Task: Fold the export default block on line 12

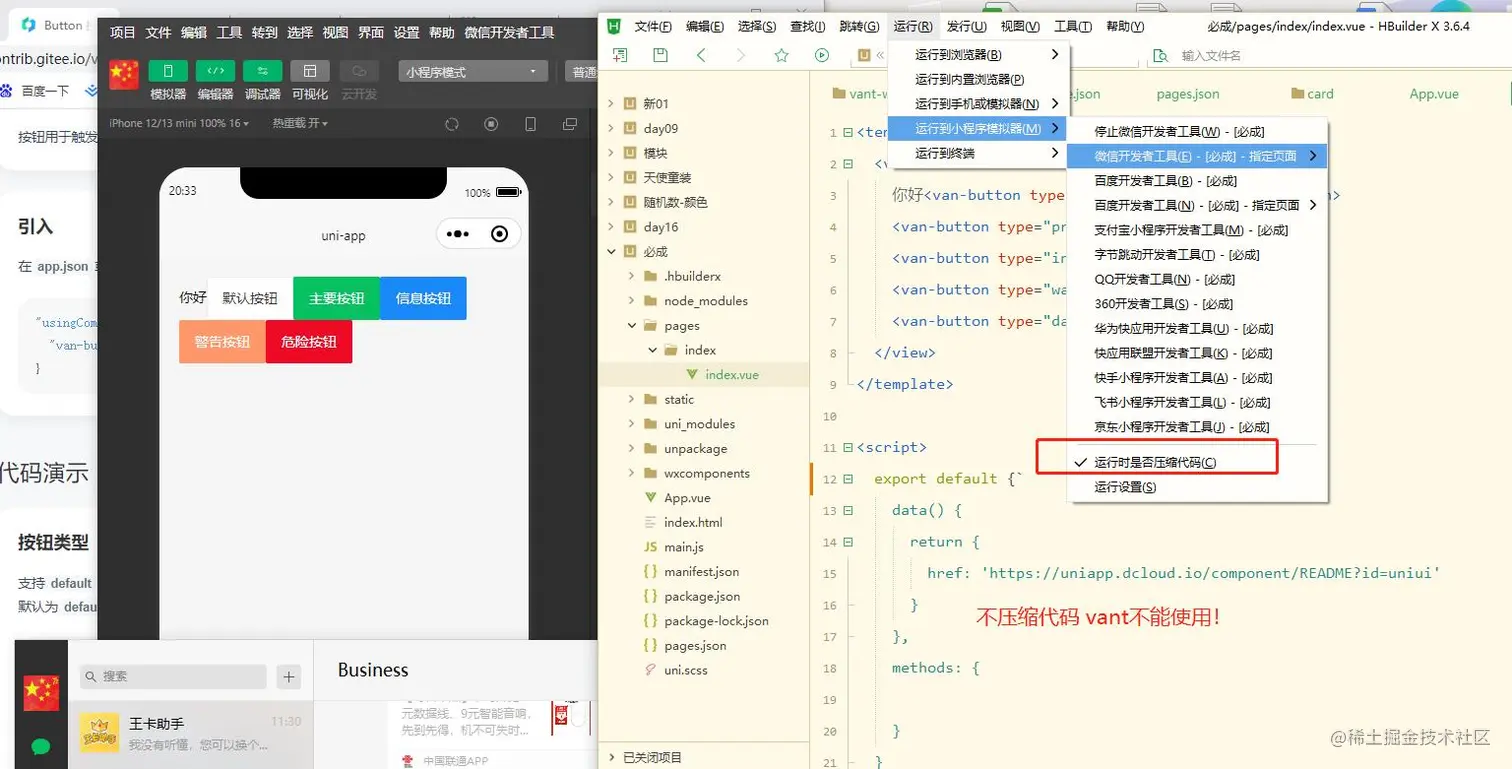Action: click(848, 479)
